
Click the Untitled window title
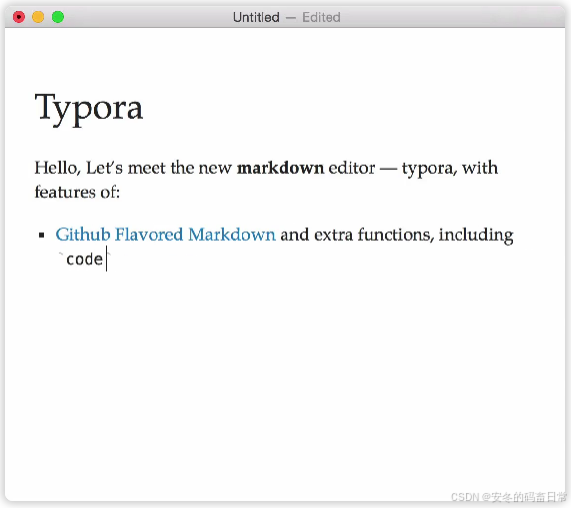[x=256, y=17]
